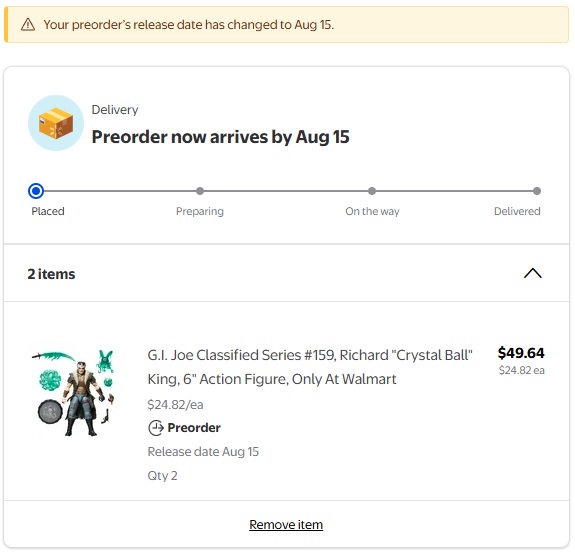Collapse the 2 items section chevron
The width and height of the screenshot is (575, 553).
[532, 274]
